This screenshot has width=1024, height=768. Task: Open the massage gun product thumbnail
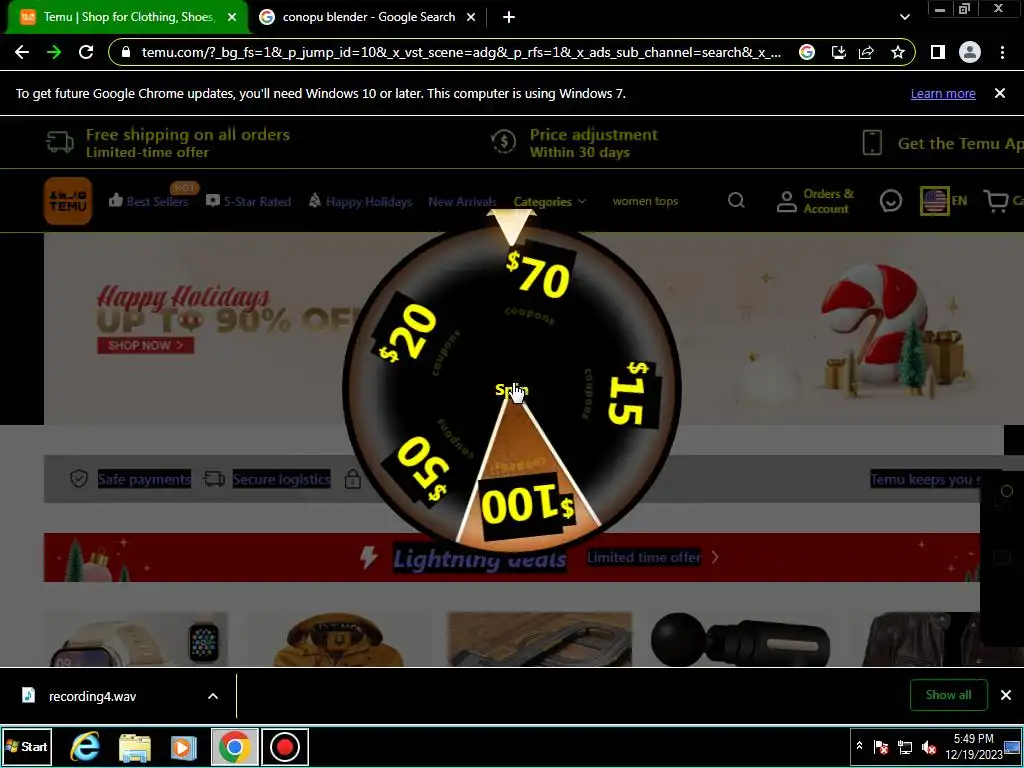tap(741, 639)
